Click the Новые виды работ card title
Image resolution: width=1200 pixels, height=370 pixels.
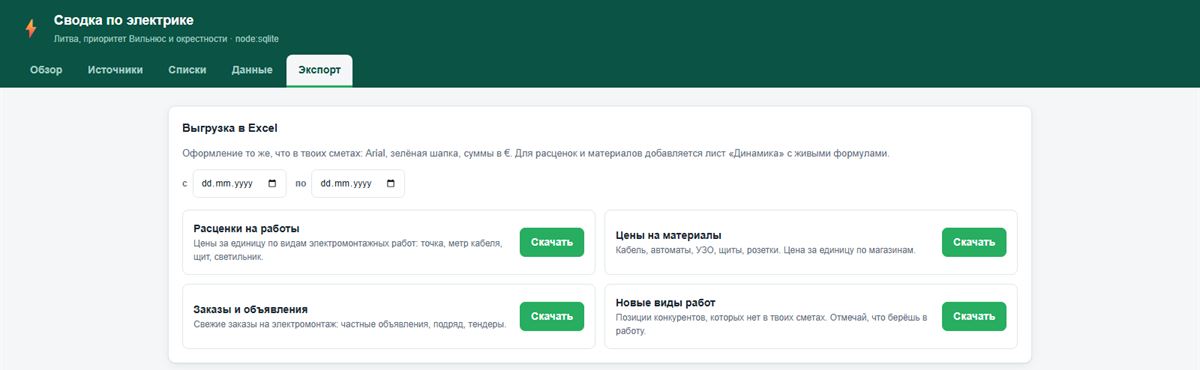point(666,302)
